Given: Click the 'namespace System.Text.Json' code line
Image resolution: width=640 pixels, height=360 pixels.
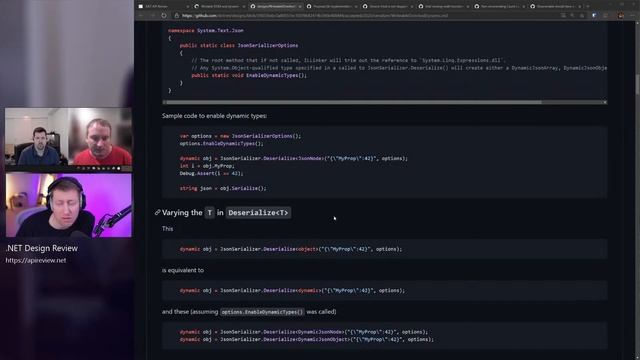Looking at the screenshot, I should click(206, 31).
